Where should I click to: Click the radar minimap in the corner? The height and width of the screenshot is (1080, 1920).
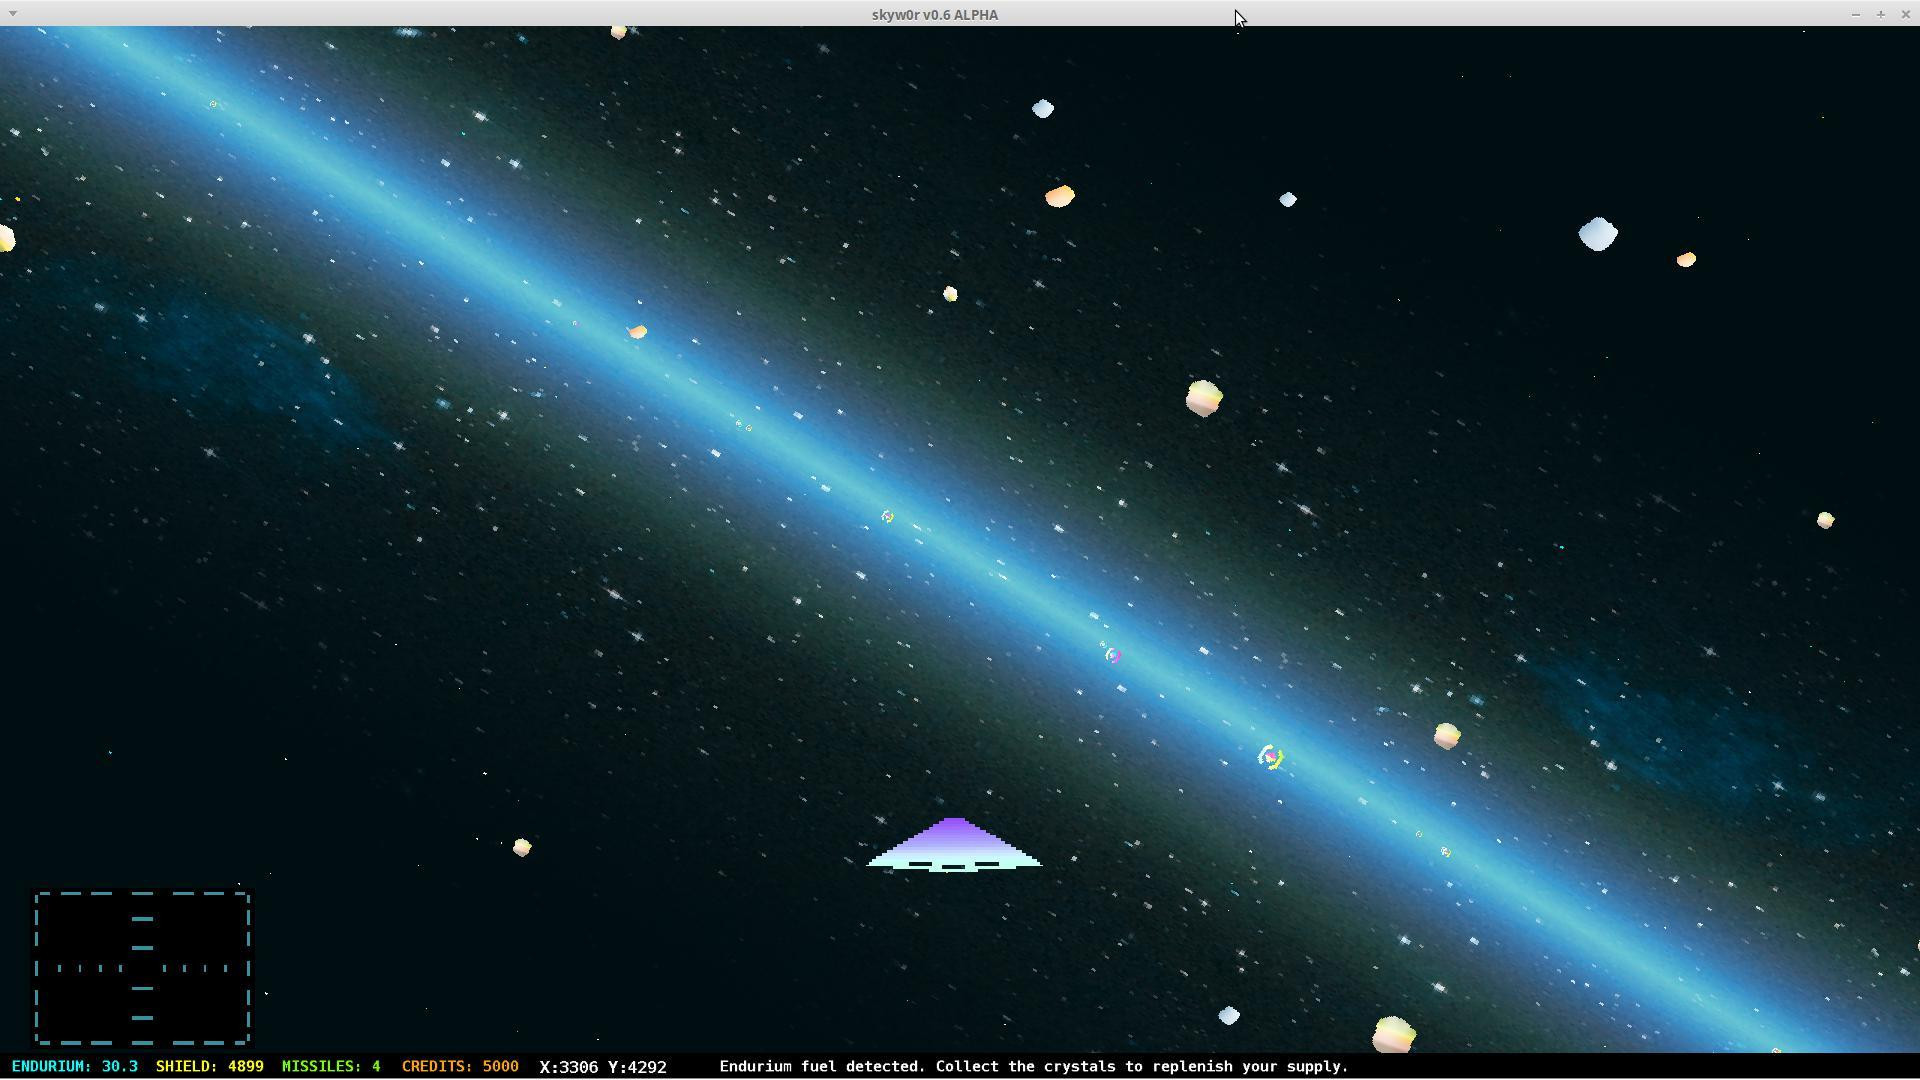coord(142,968)
